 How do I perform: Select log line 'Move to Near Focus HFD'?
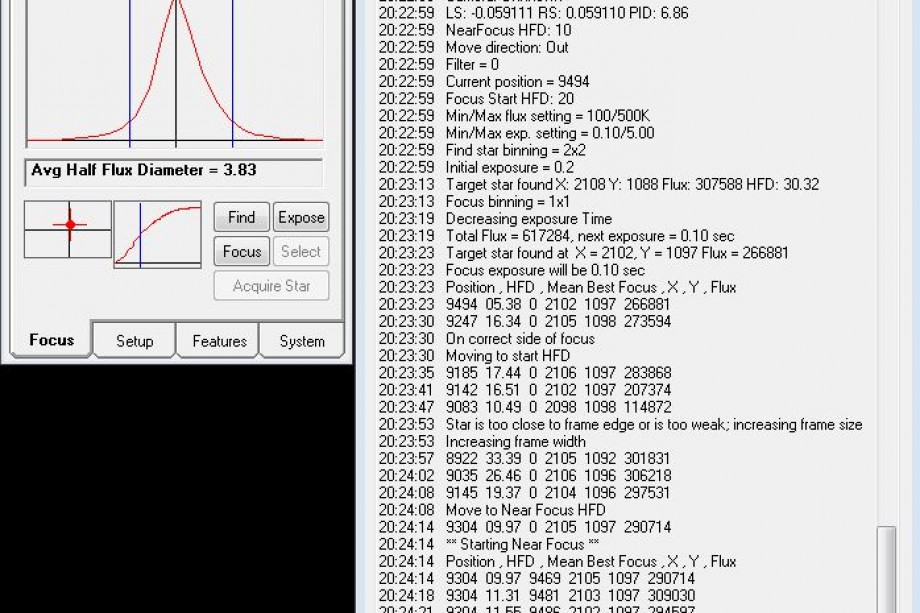(492, 510)
